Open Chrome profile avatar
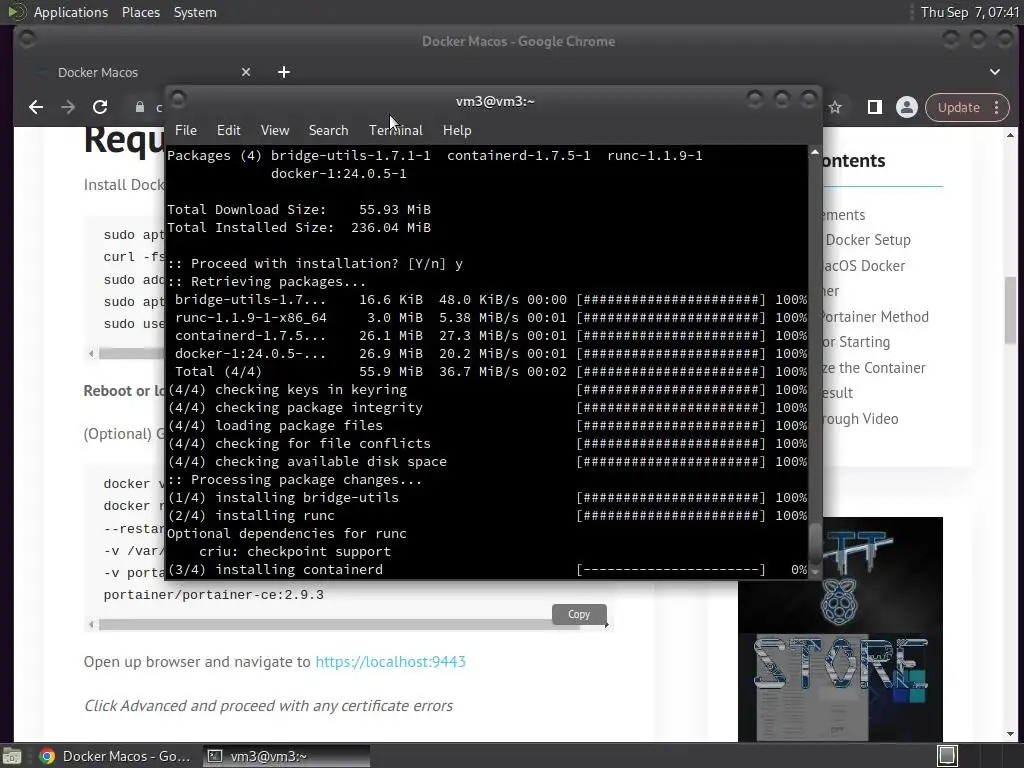This screenshot has width=1024, height=768. coord(906,107)
